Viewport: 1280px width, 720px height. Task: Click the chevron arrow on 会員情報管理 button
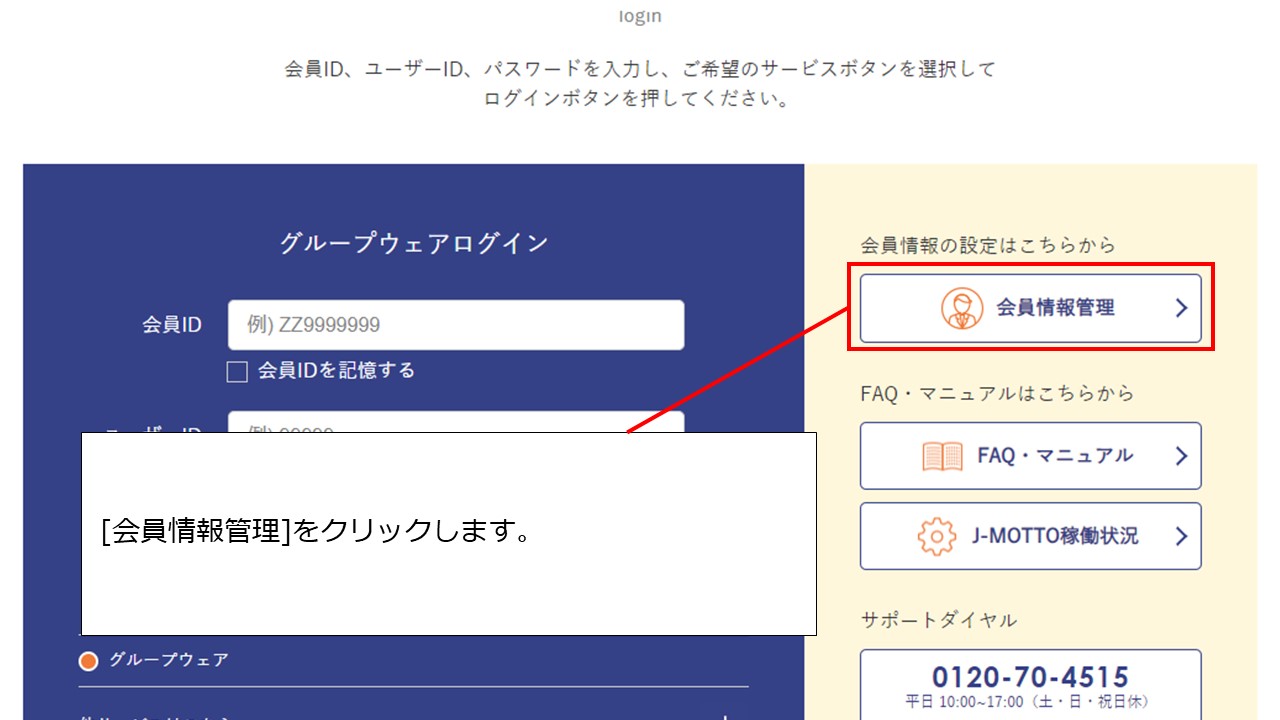tap(1184, 308)
